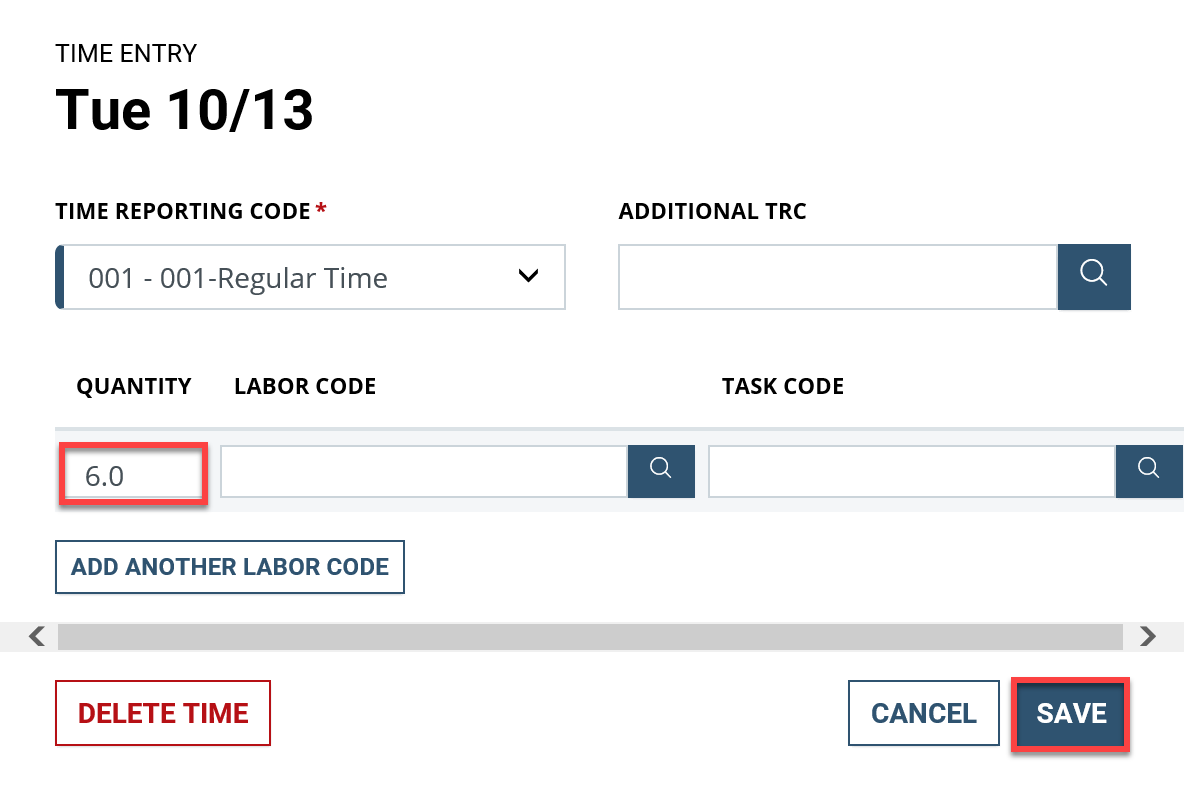Click the TIME ENTRY label
The width and height of the screenshot is (1184, 794).
click(125, 53)
